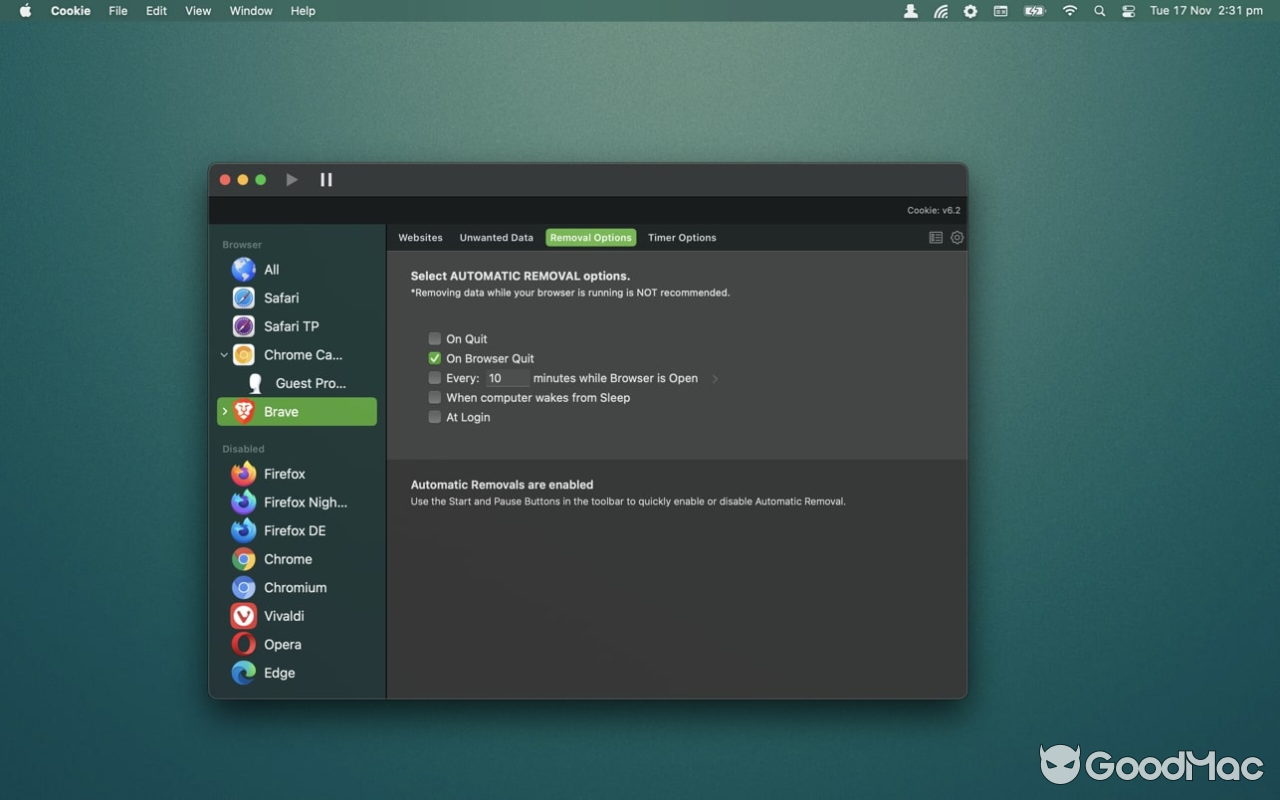Screen dimensions: 1280x800
Task: Enable the On Quit checkbox
Action: click(435, 339)
